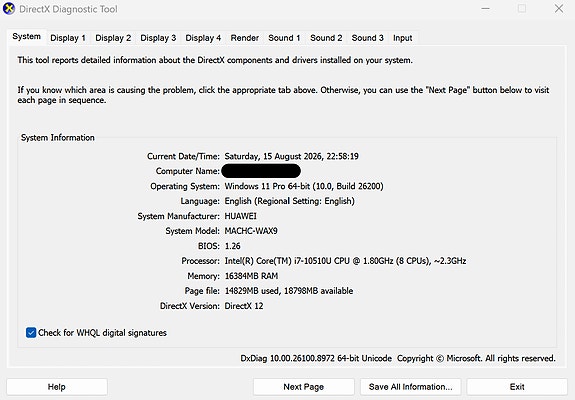This screenshot has height=400, width=575.
Task: Select the Sound 2 tab
Action: click(326, 38)
